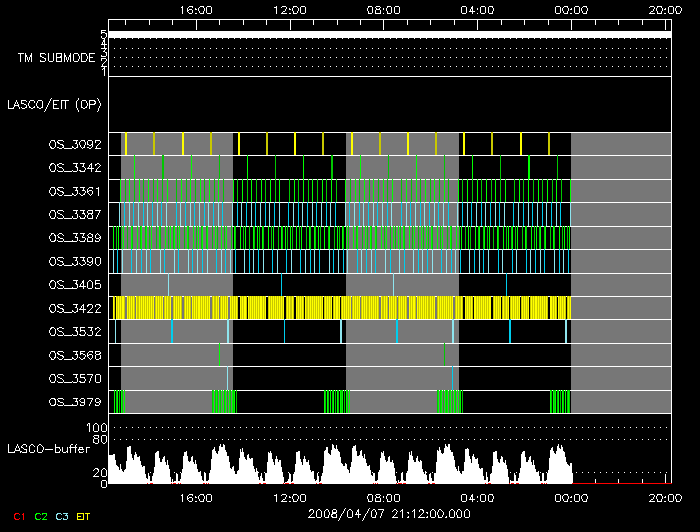Click the yellow OS_3422 timeline bar
The width and height of the screenshot is (700, 532).
click(x=340, y=307)
